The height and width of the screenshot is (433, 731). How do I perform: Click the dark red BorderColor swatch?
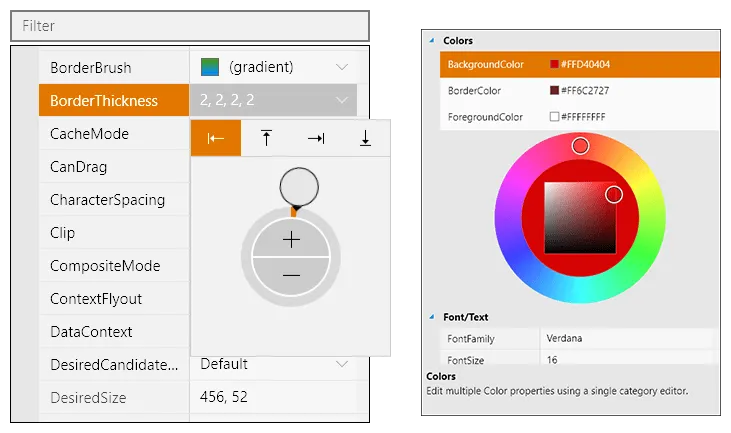click(554, 90)
